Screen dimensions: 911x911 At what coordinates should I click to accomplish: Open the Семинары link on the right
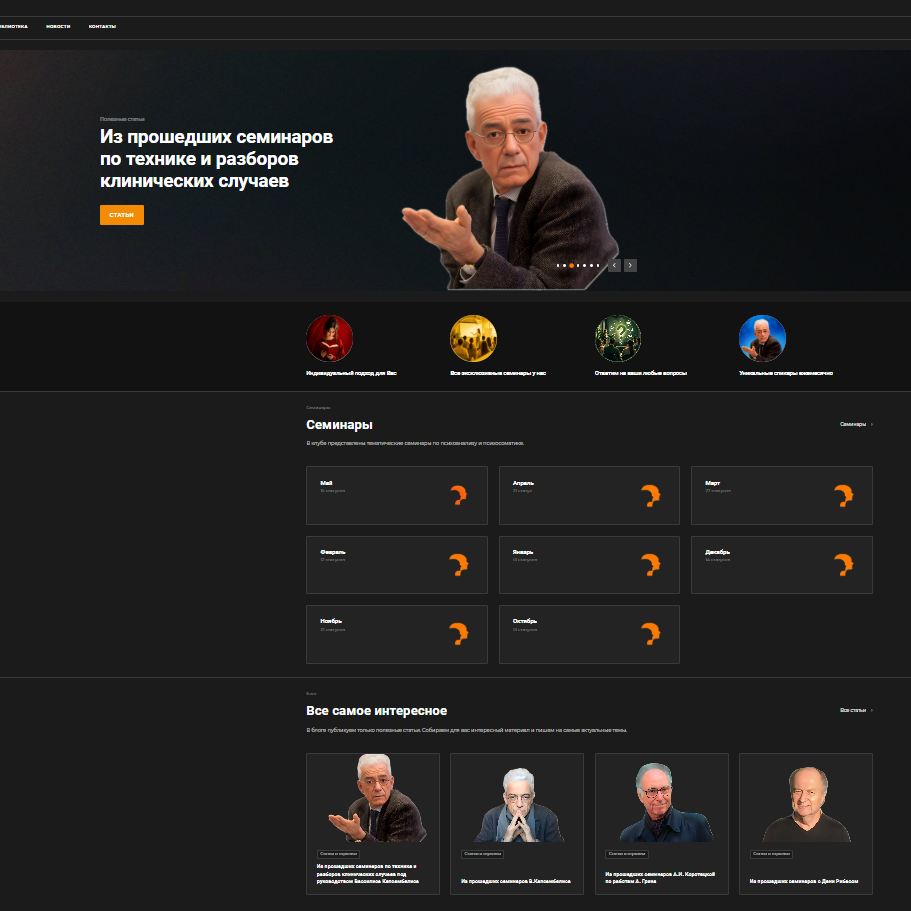(852, 424)
